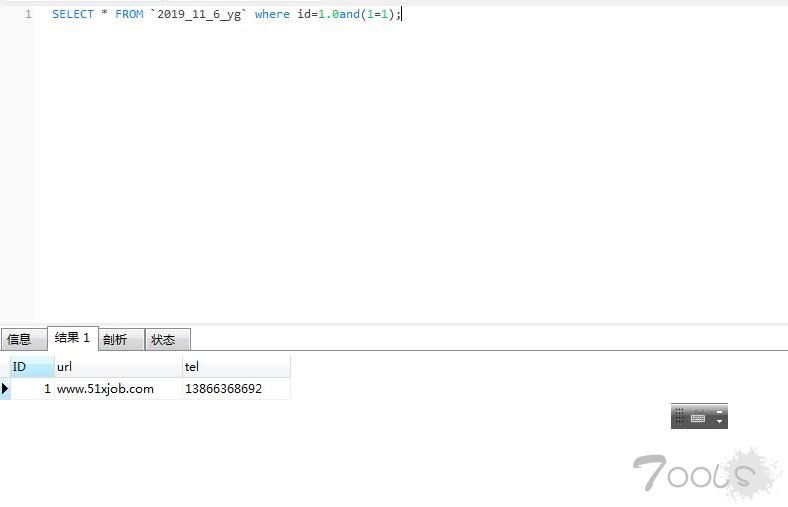Click the SELECT keyword in the query

click(73, 14)
